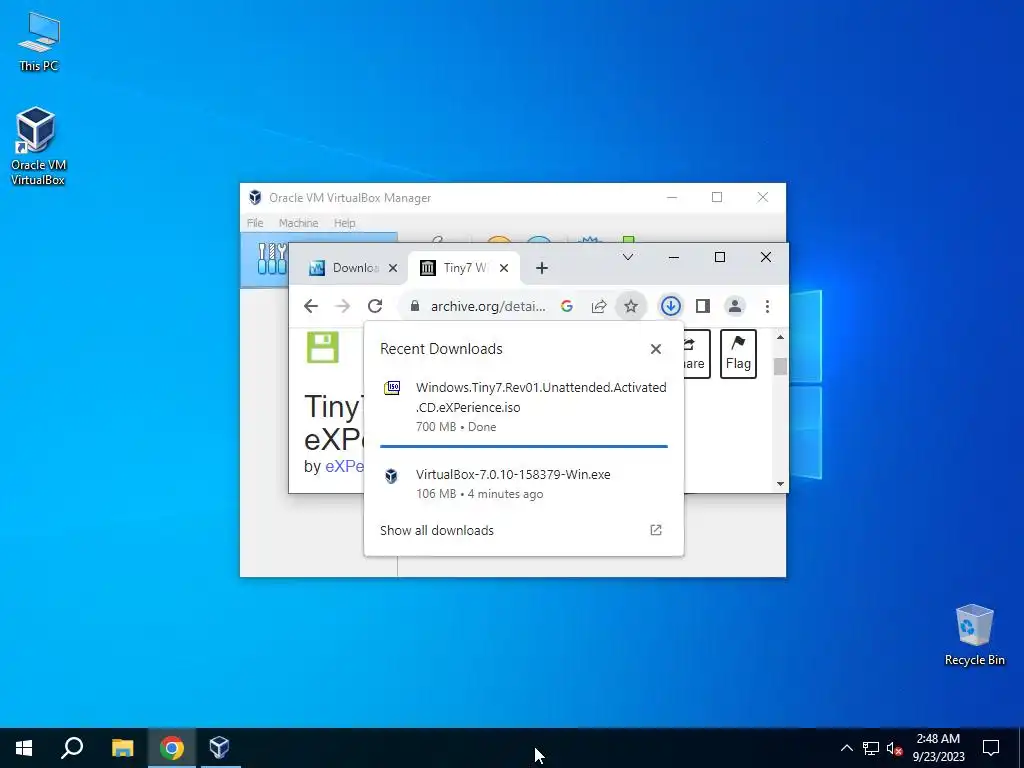
Task: Close the Recent Downloads popup
Action: [656, 349]
